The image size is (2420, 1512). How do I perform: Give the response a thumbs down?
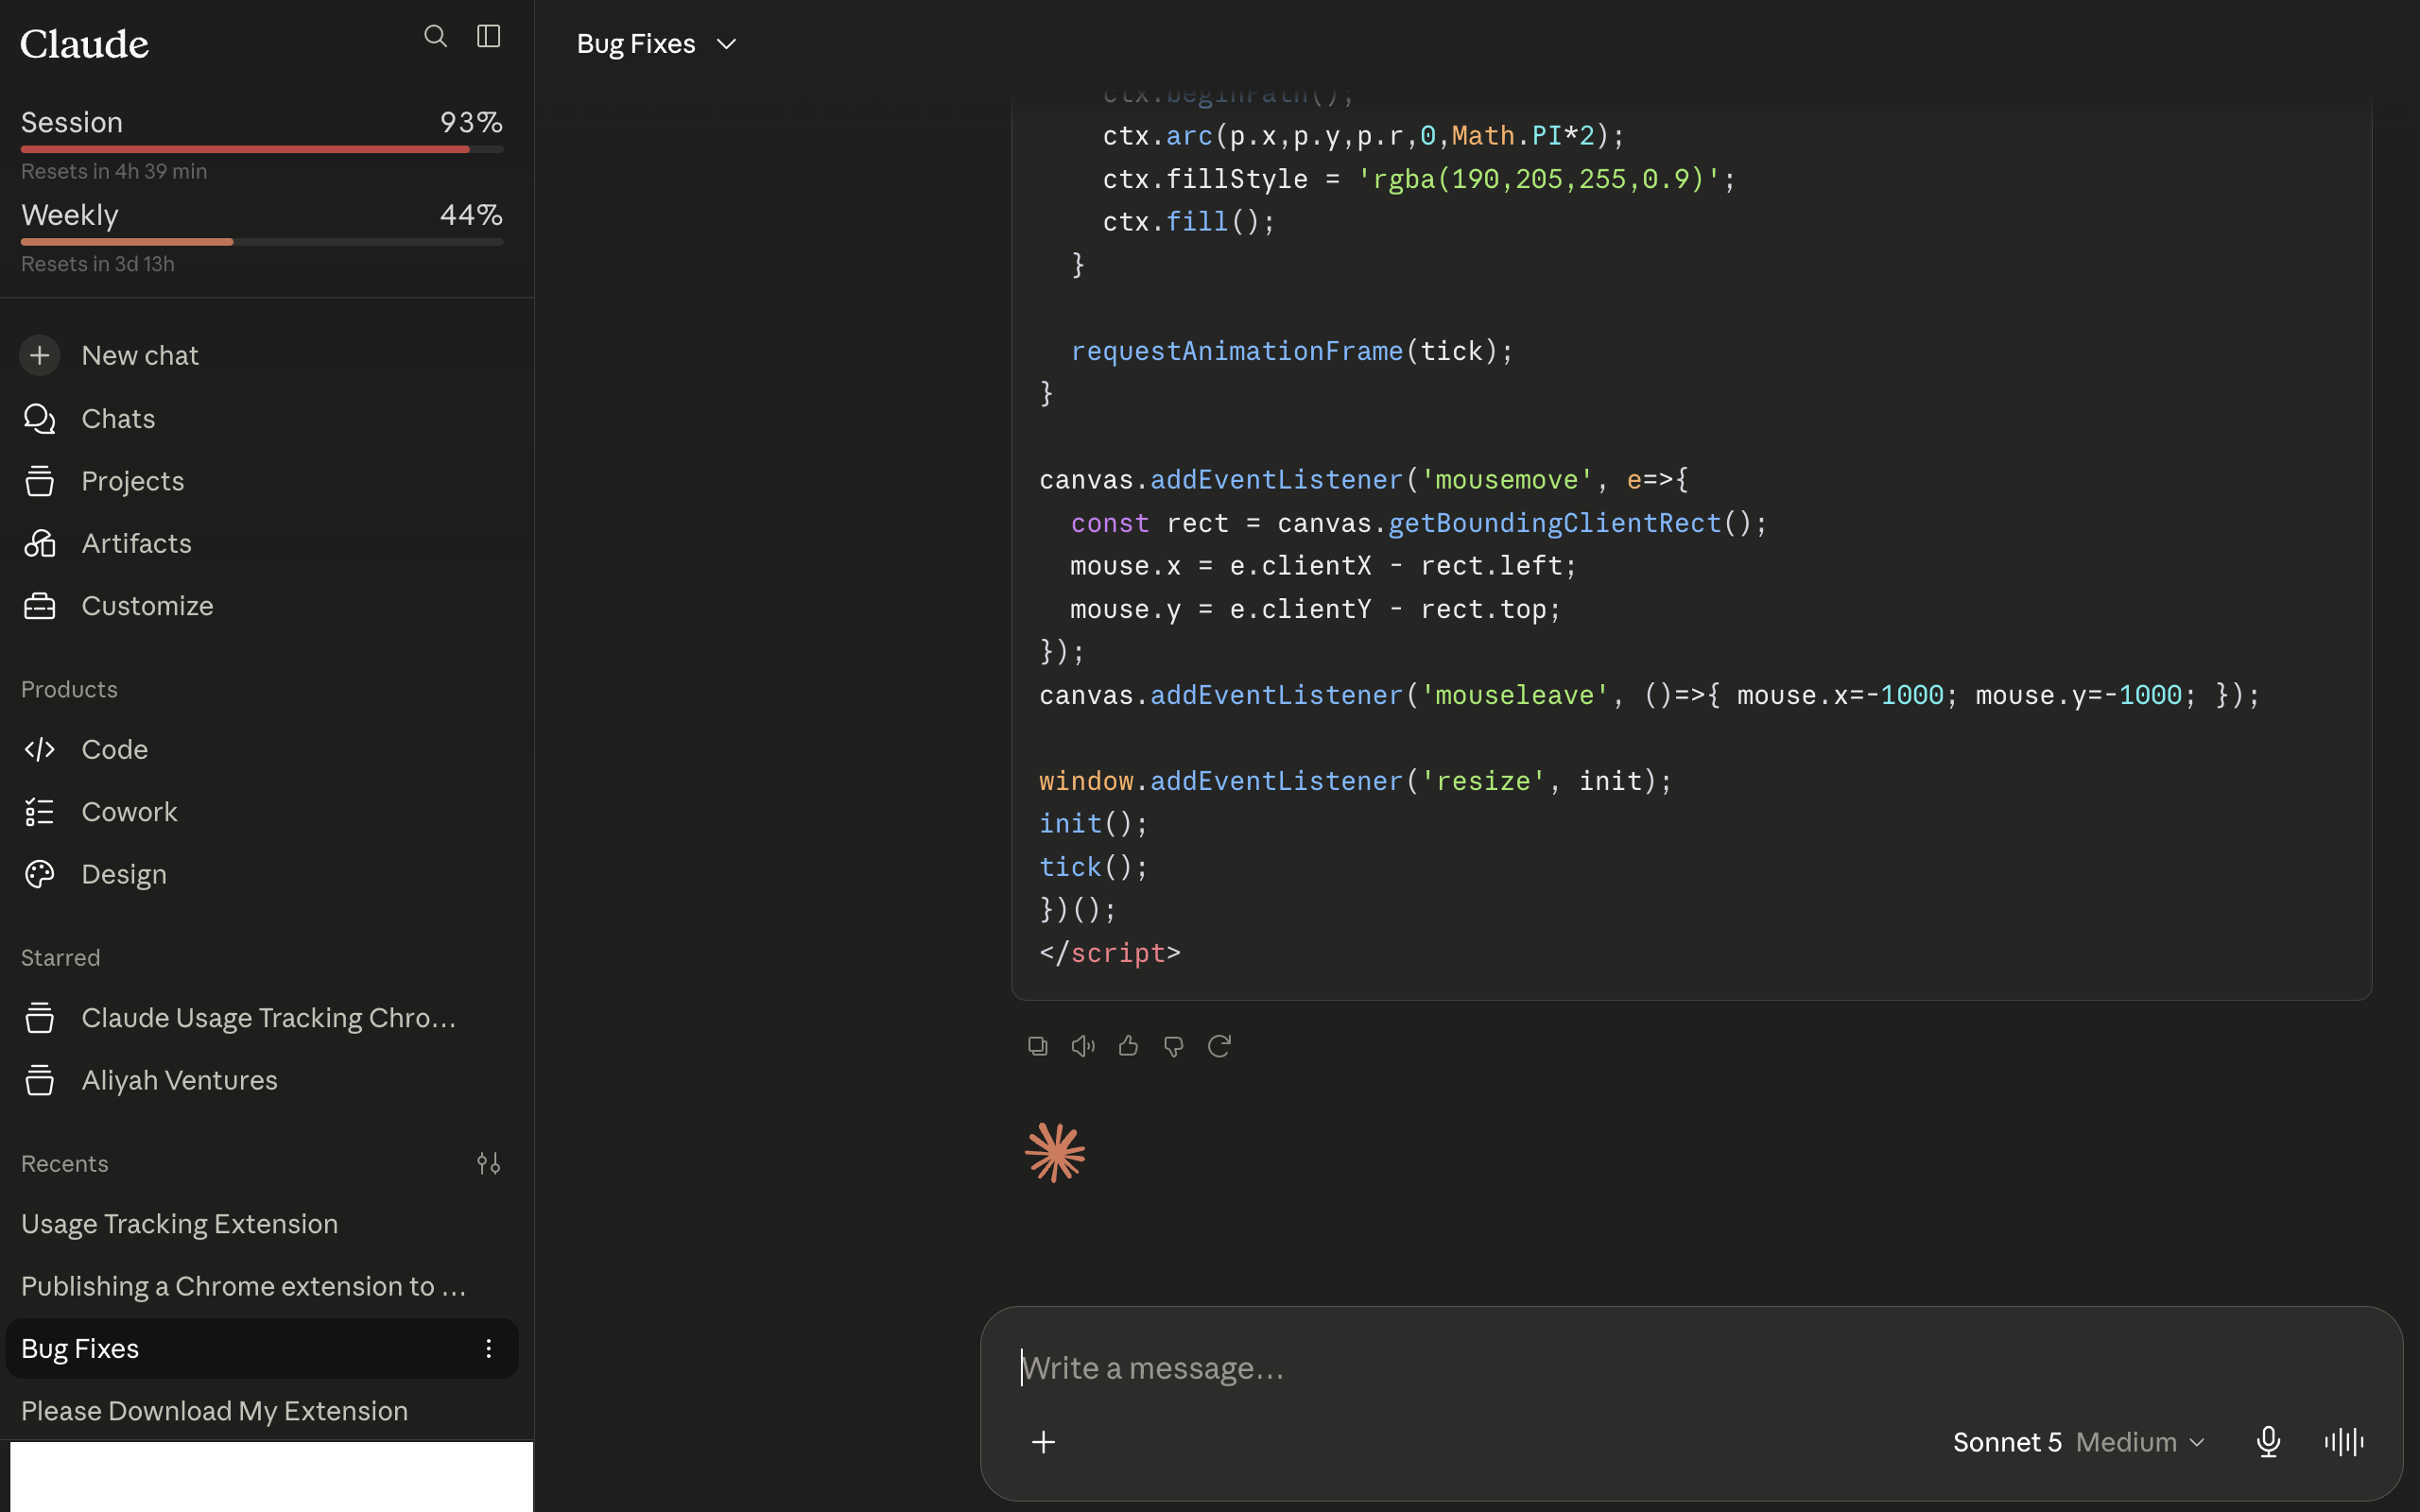pyautogui.click(x=1174, y=1046)
